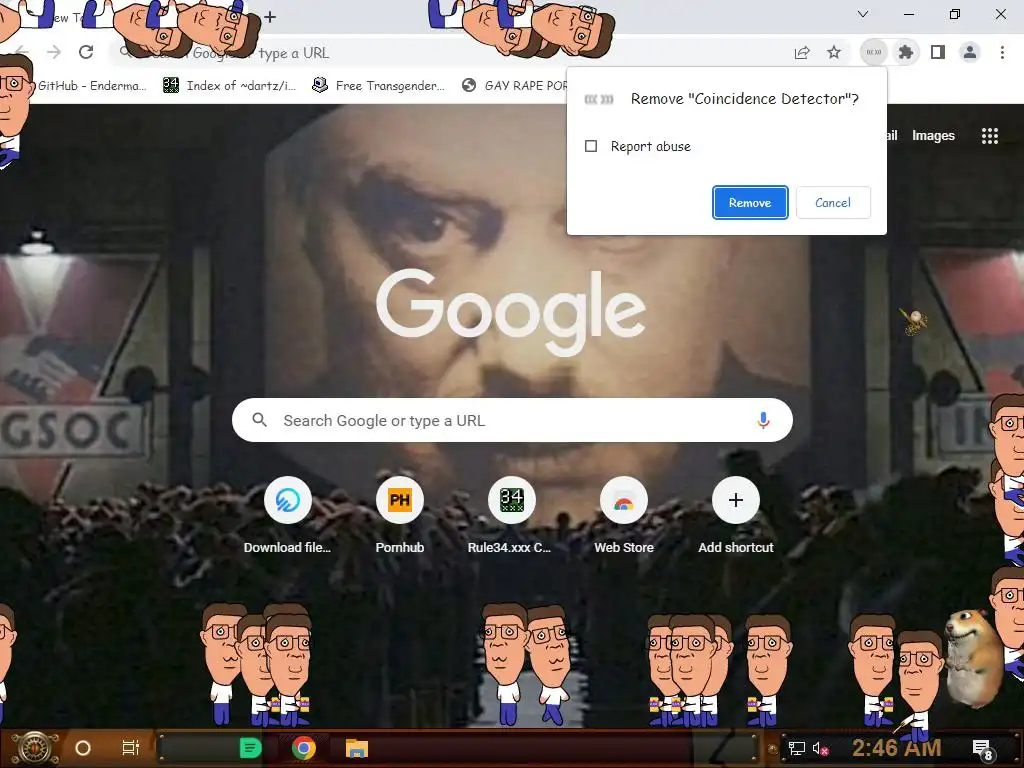
Task: Open the notification center icon
Action: click(982, 750)
